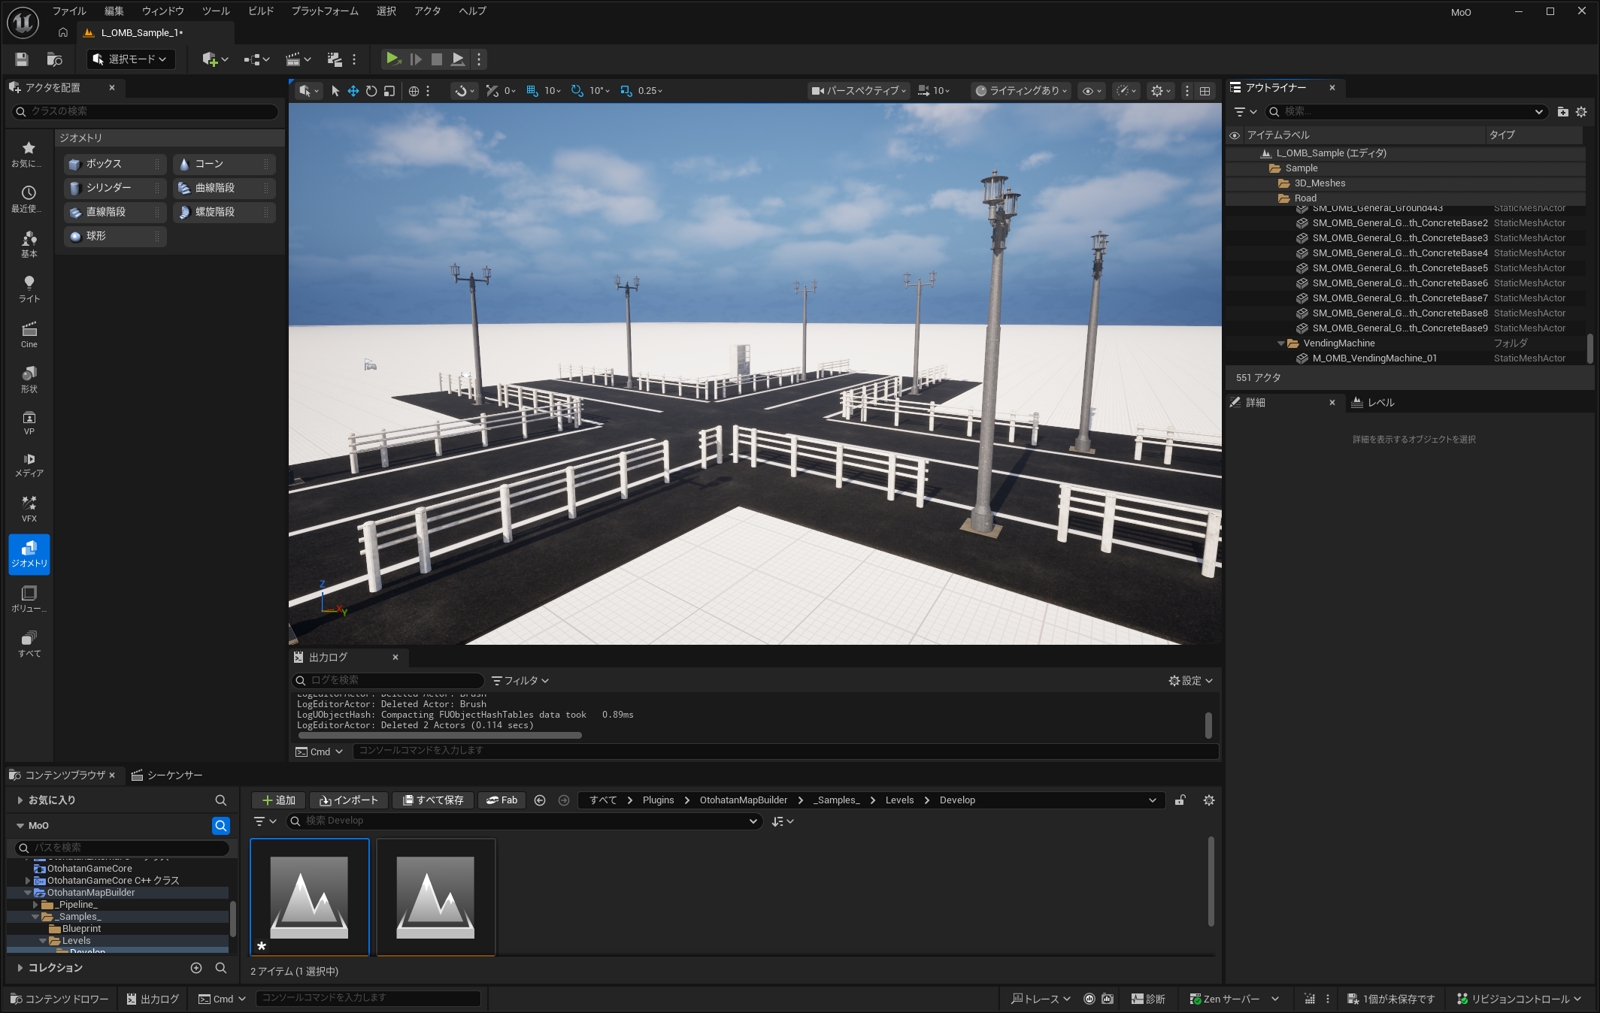Click the インポート import button
This screenshot has width=1600, height=1013.
[349, 800]
